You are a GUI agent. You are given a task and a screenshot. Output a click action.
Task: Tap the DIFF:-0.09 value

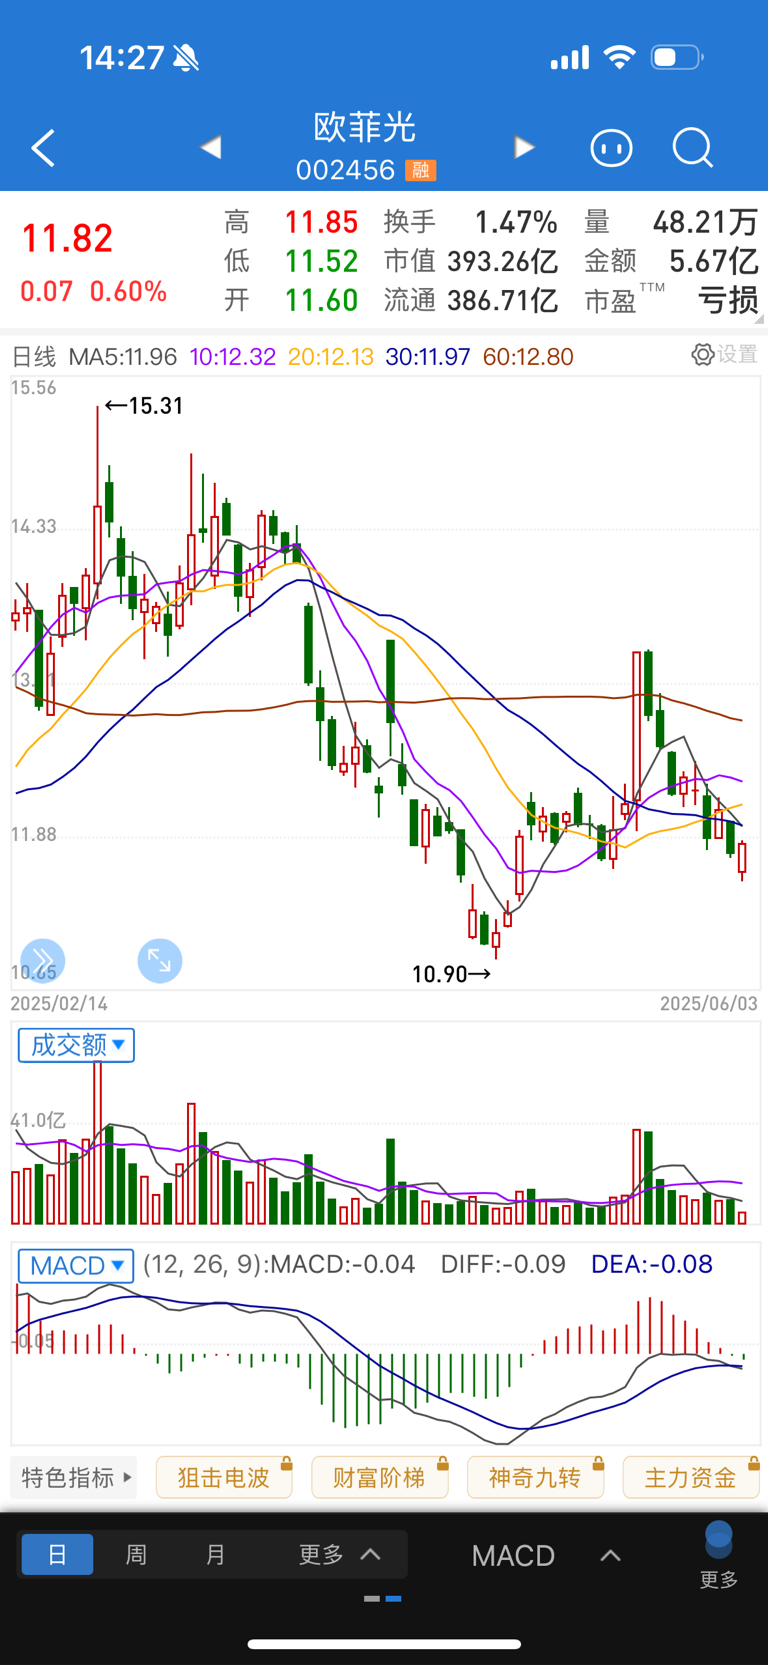[503, 1264]
